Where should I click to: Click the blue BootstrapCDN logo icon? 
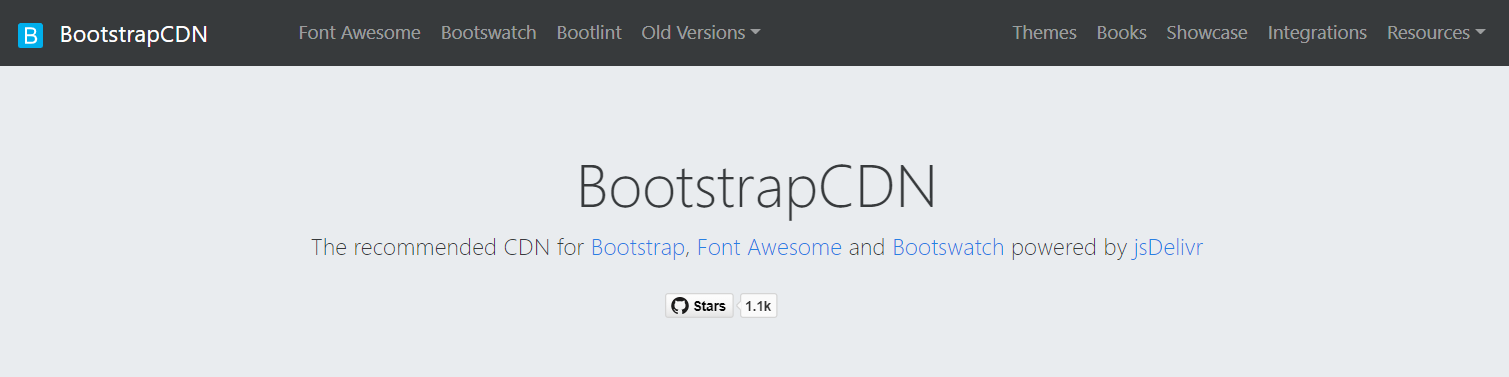tap(31, 35)
